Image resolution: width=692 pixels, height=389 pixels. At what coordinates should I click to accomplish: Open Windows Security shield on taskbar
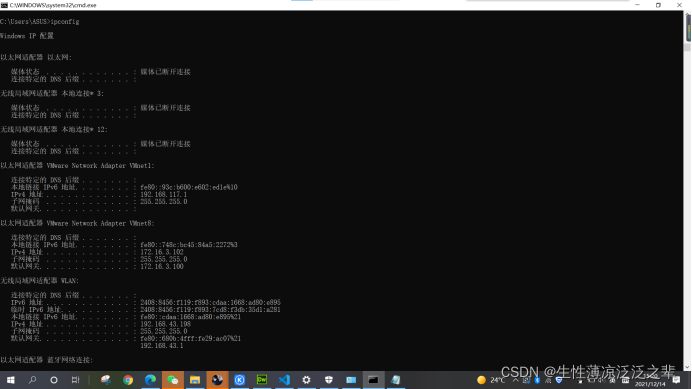pos(329,380)
